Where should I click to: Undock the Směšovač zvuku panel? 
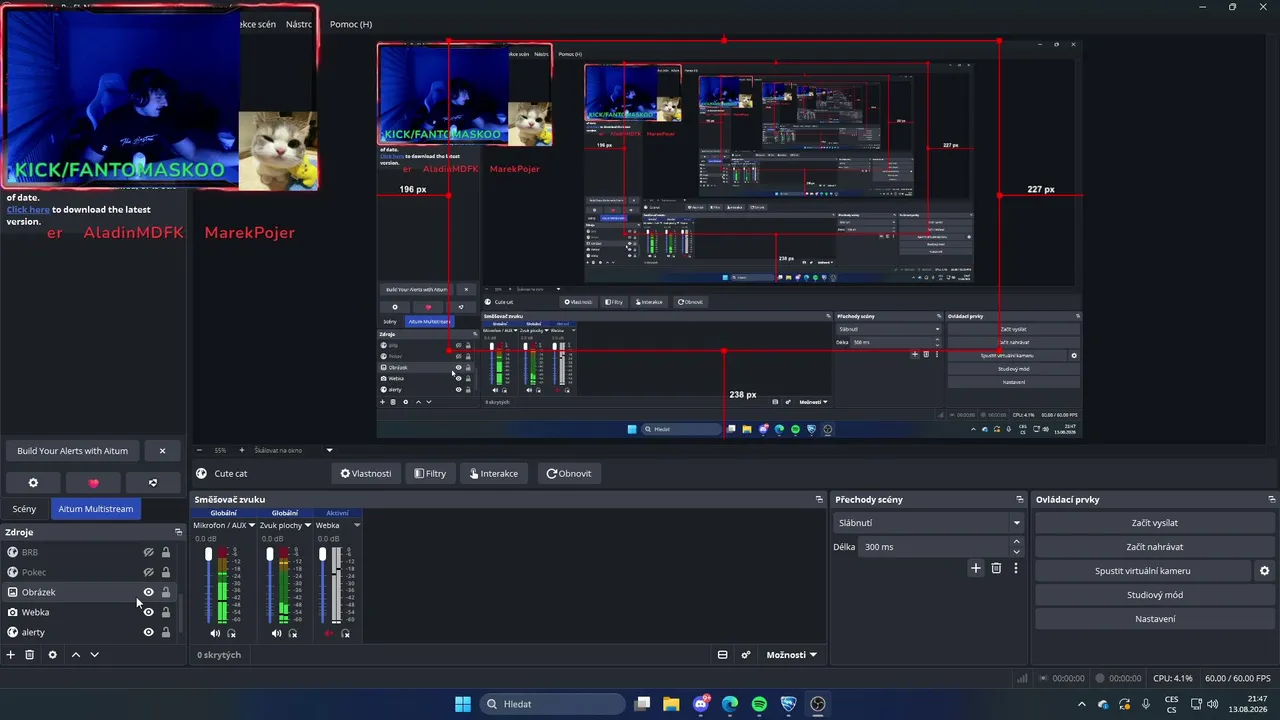tap(819, 499)
